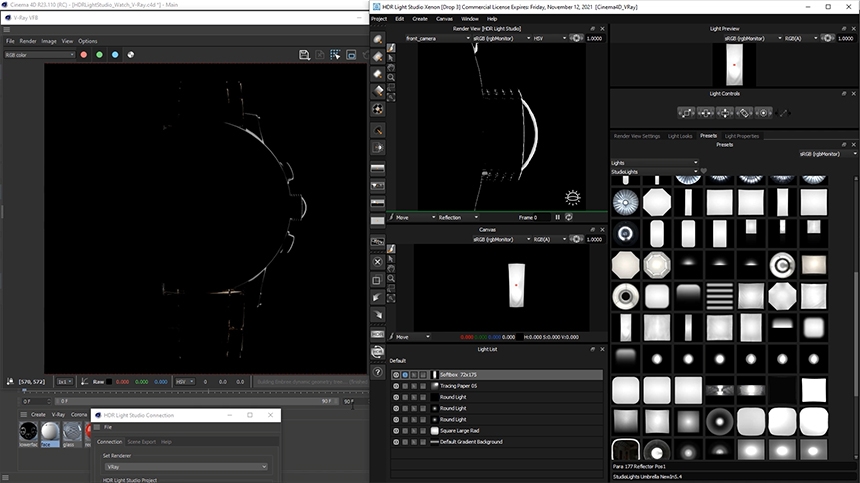860x483 pixels.
Task: Select brush tool in Render View toolbar
Action: [391, 48]
